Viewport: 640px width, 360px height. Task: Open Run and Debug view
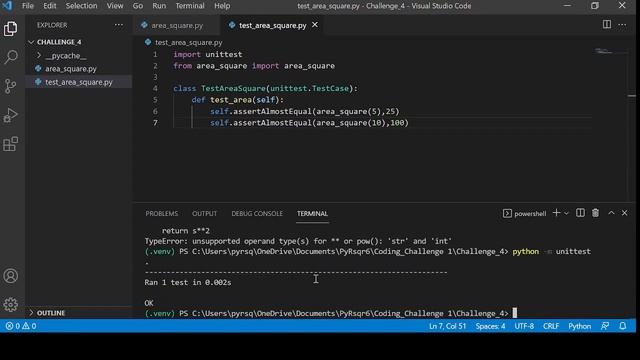click(x=11, y=116)
